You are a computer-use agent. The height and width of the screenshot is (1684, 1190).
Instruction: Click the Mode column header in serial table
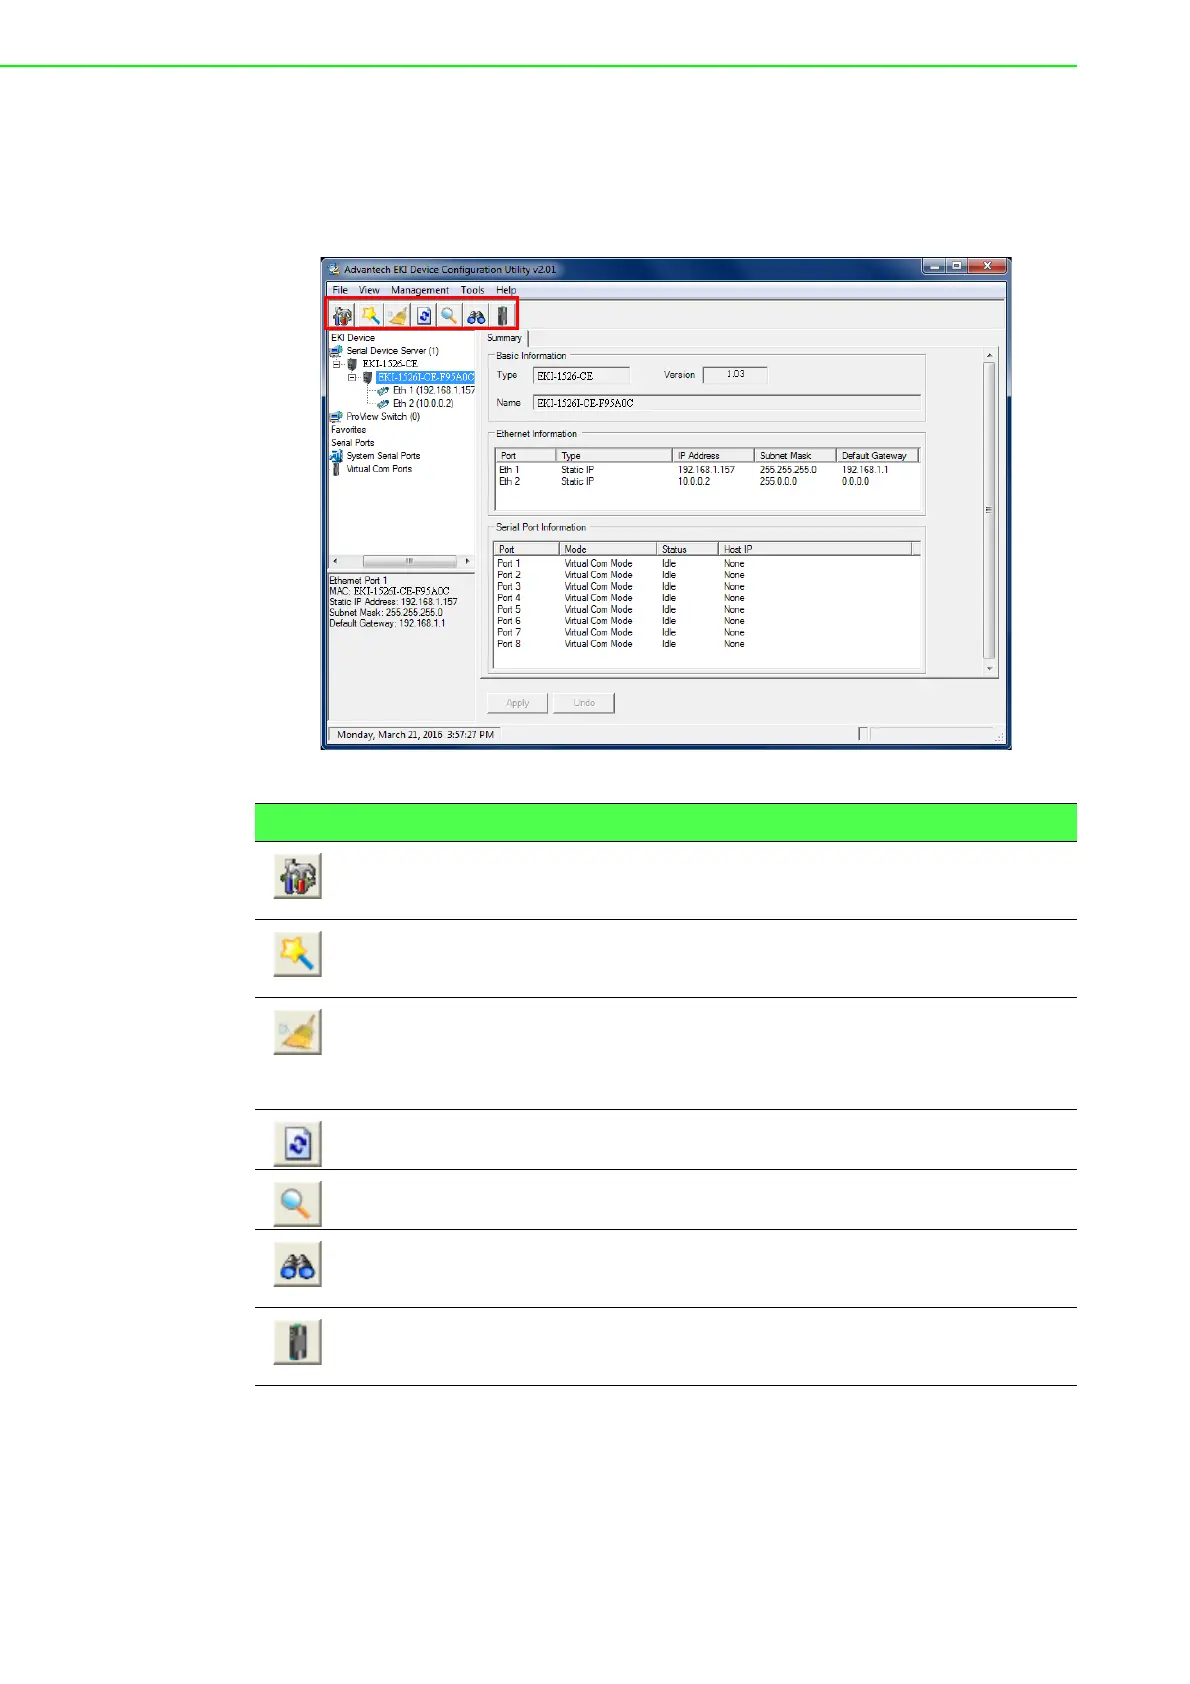coord(608,549)
